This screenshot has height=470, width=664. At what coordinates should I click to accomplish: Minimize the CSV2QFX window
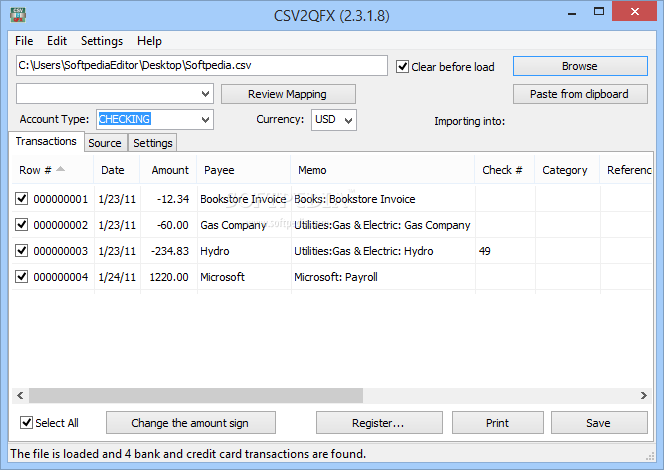pyautogui.click(x=572, y=13)
